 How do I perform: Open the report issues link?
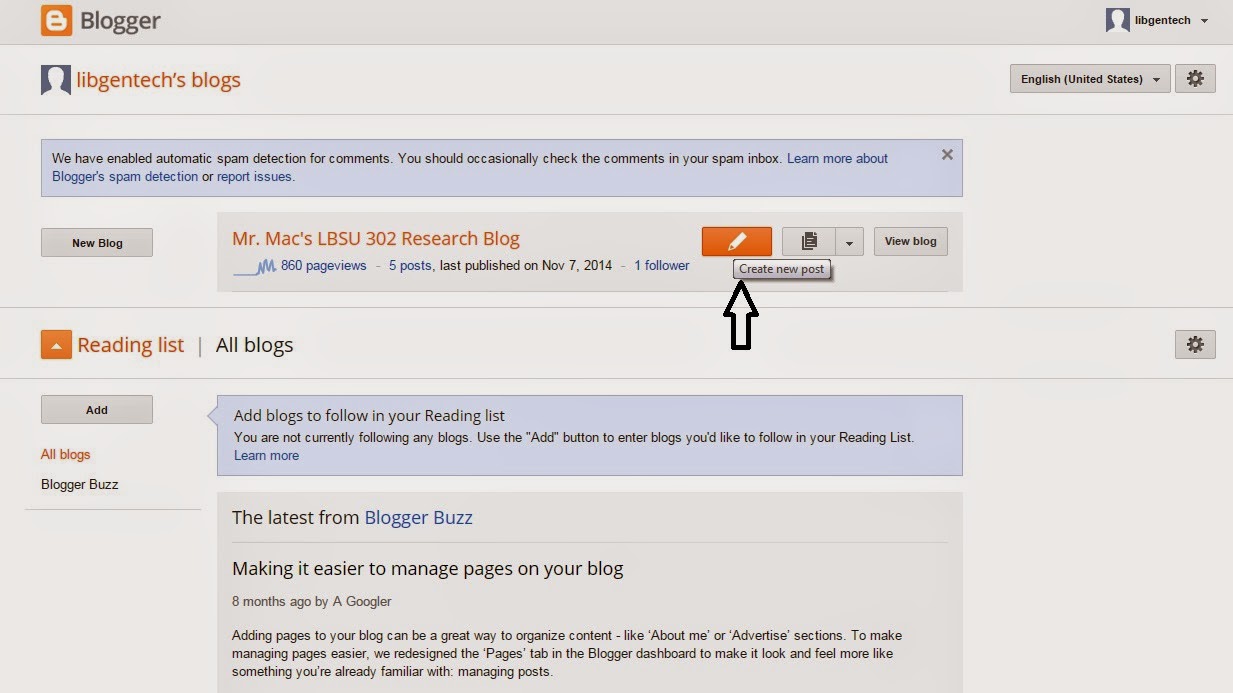pyautogui.click(x=254, y=177)
